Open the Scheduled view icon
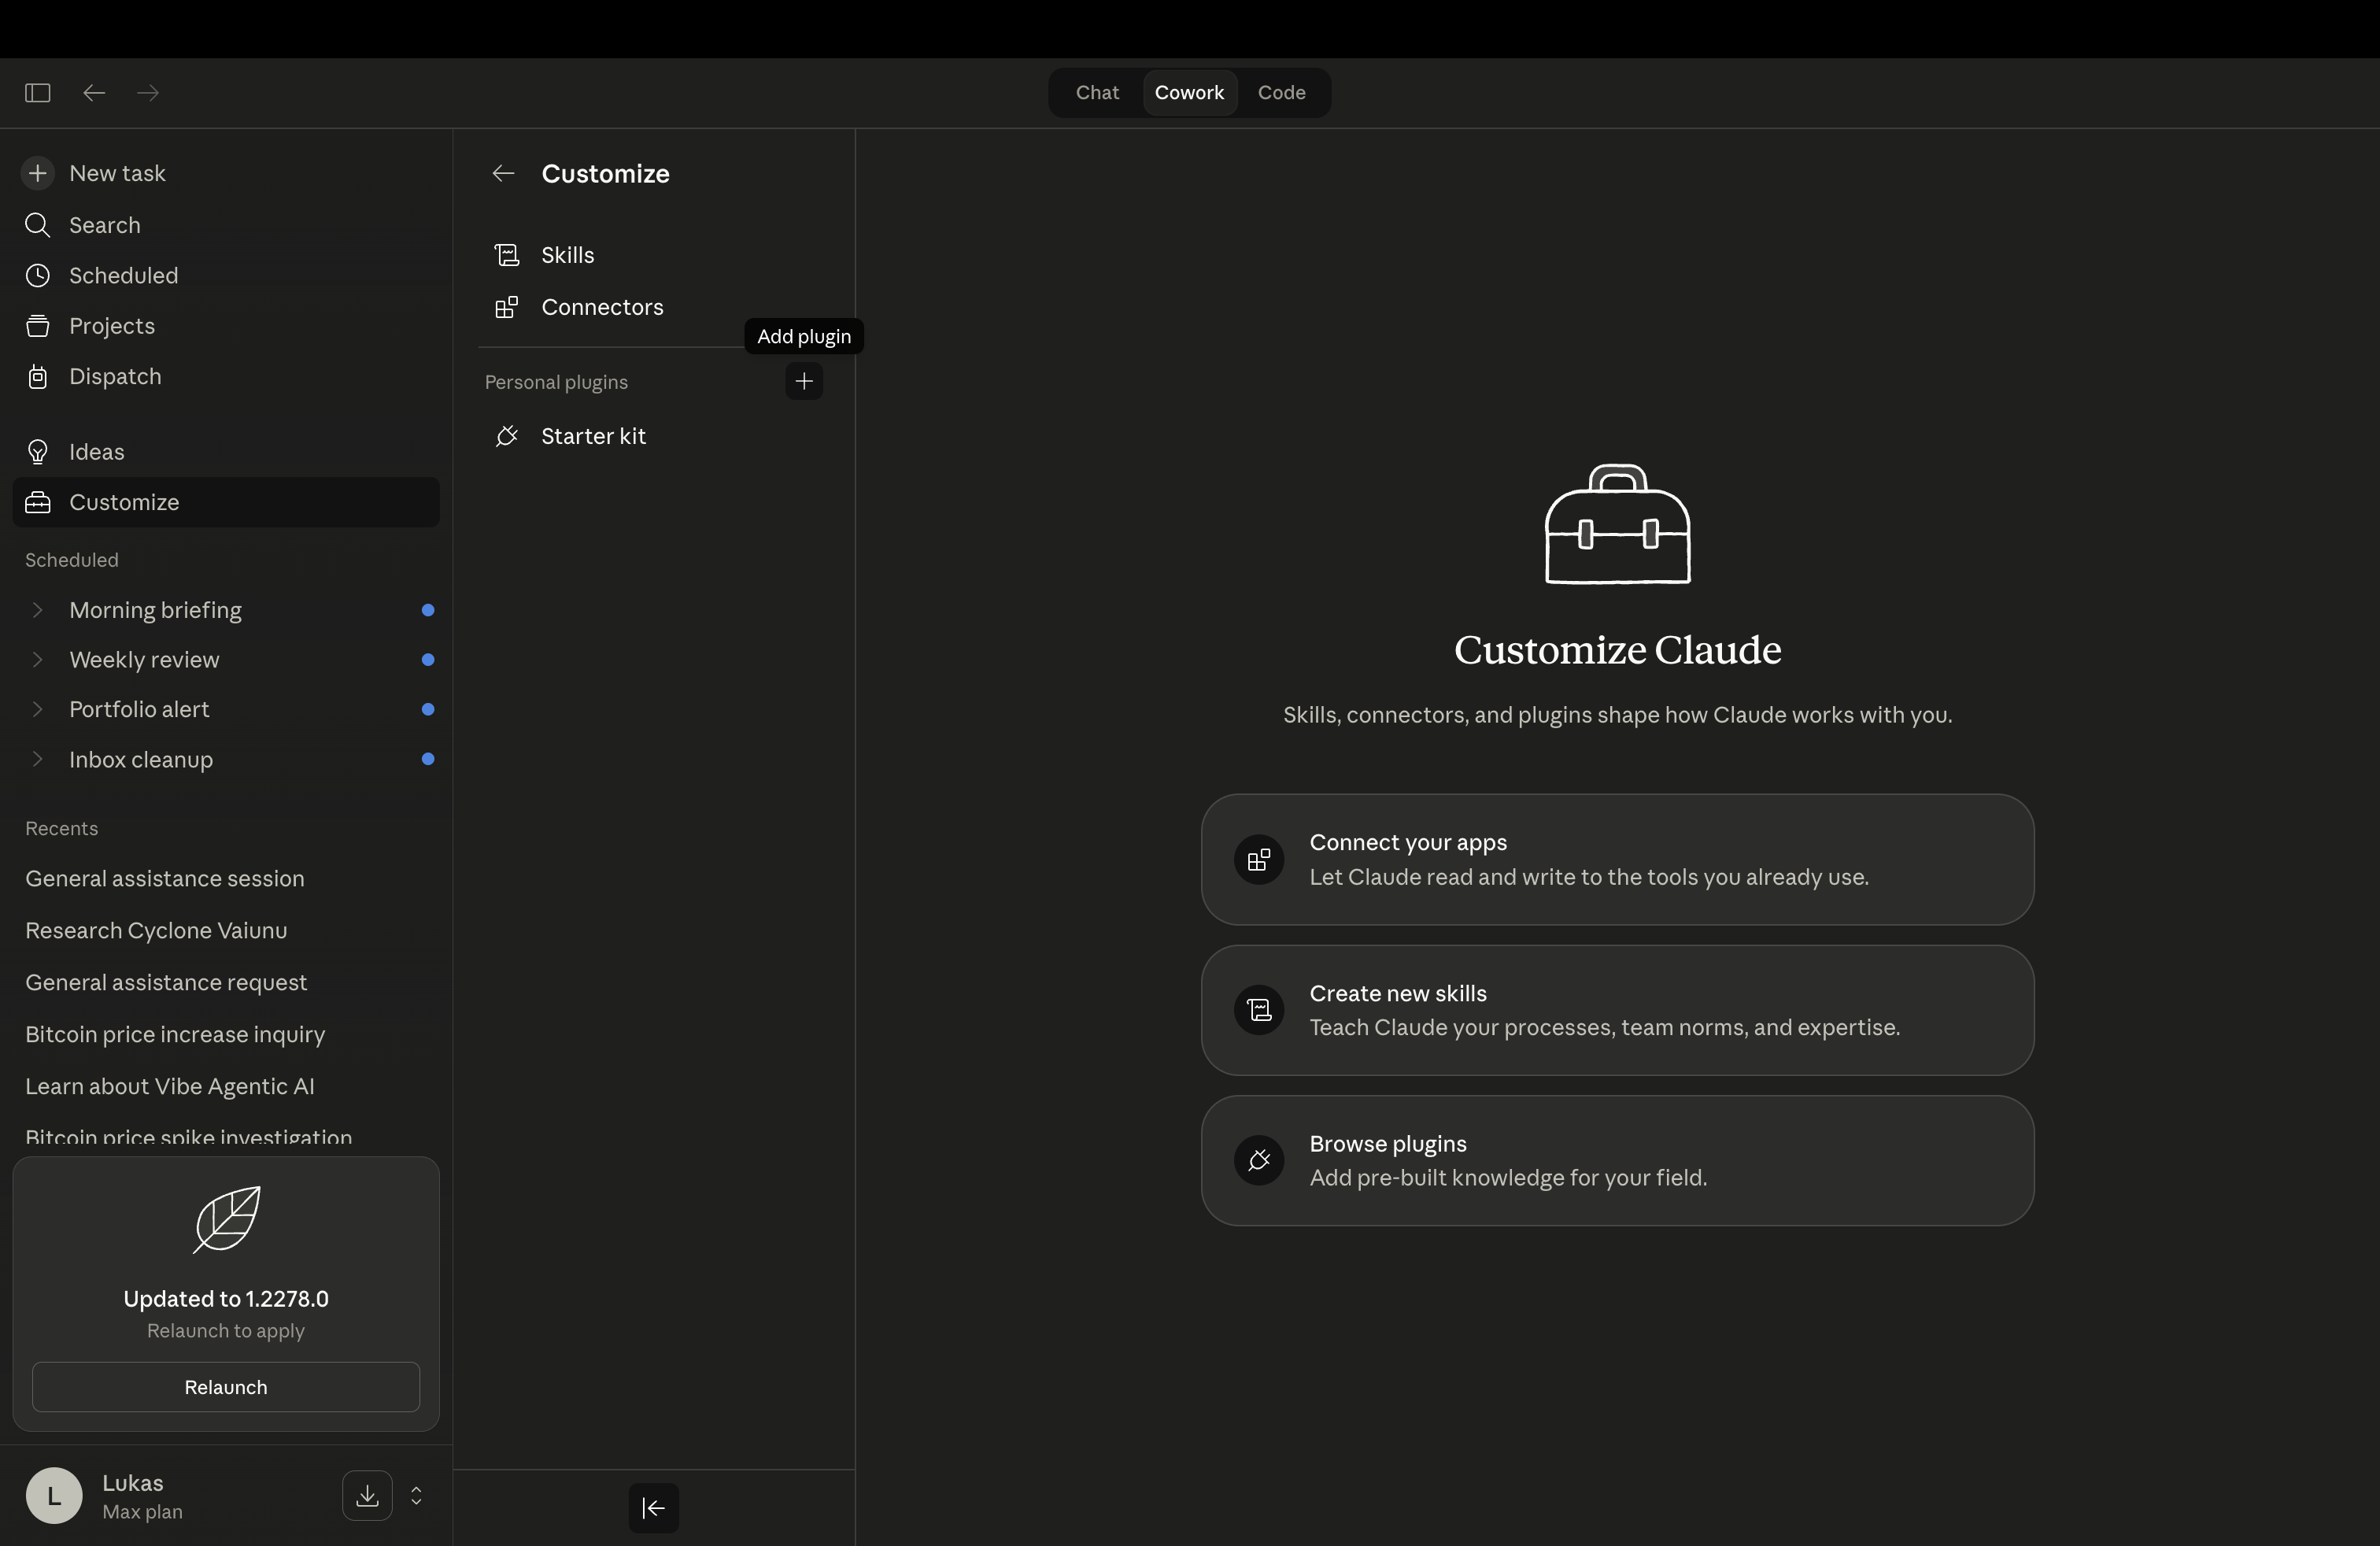 click(x=38, y=275)
